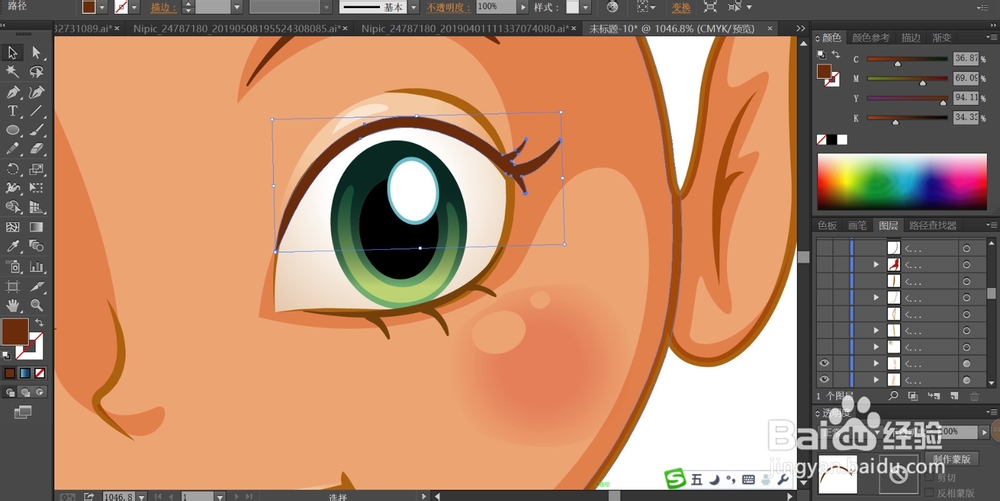Select the Selection tool (black arrow)
Screen dimensions: 1000x501
[x=12, y=52]
